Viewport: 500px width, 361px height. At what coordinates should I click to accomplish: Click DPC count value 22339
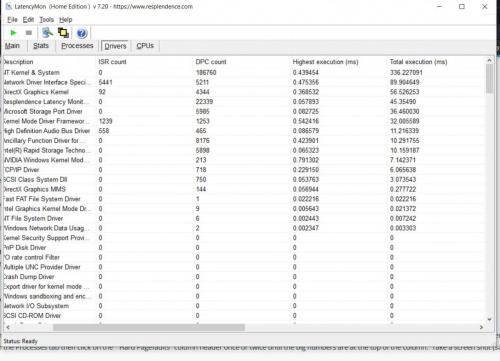click(204, 102)
